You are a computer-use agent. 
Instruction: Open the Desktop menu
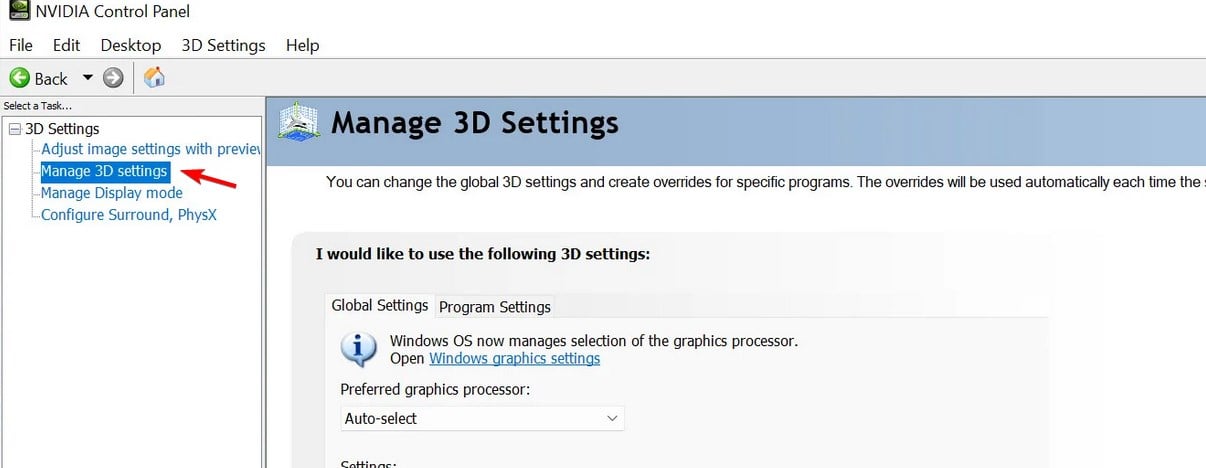click(x=131, y=45)
